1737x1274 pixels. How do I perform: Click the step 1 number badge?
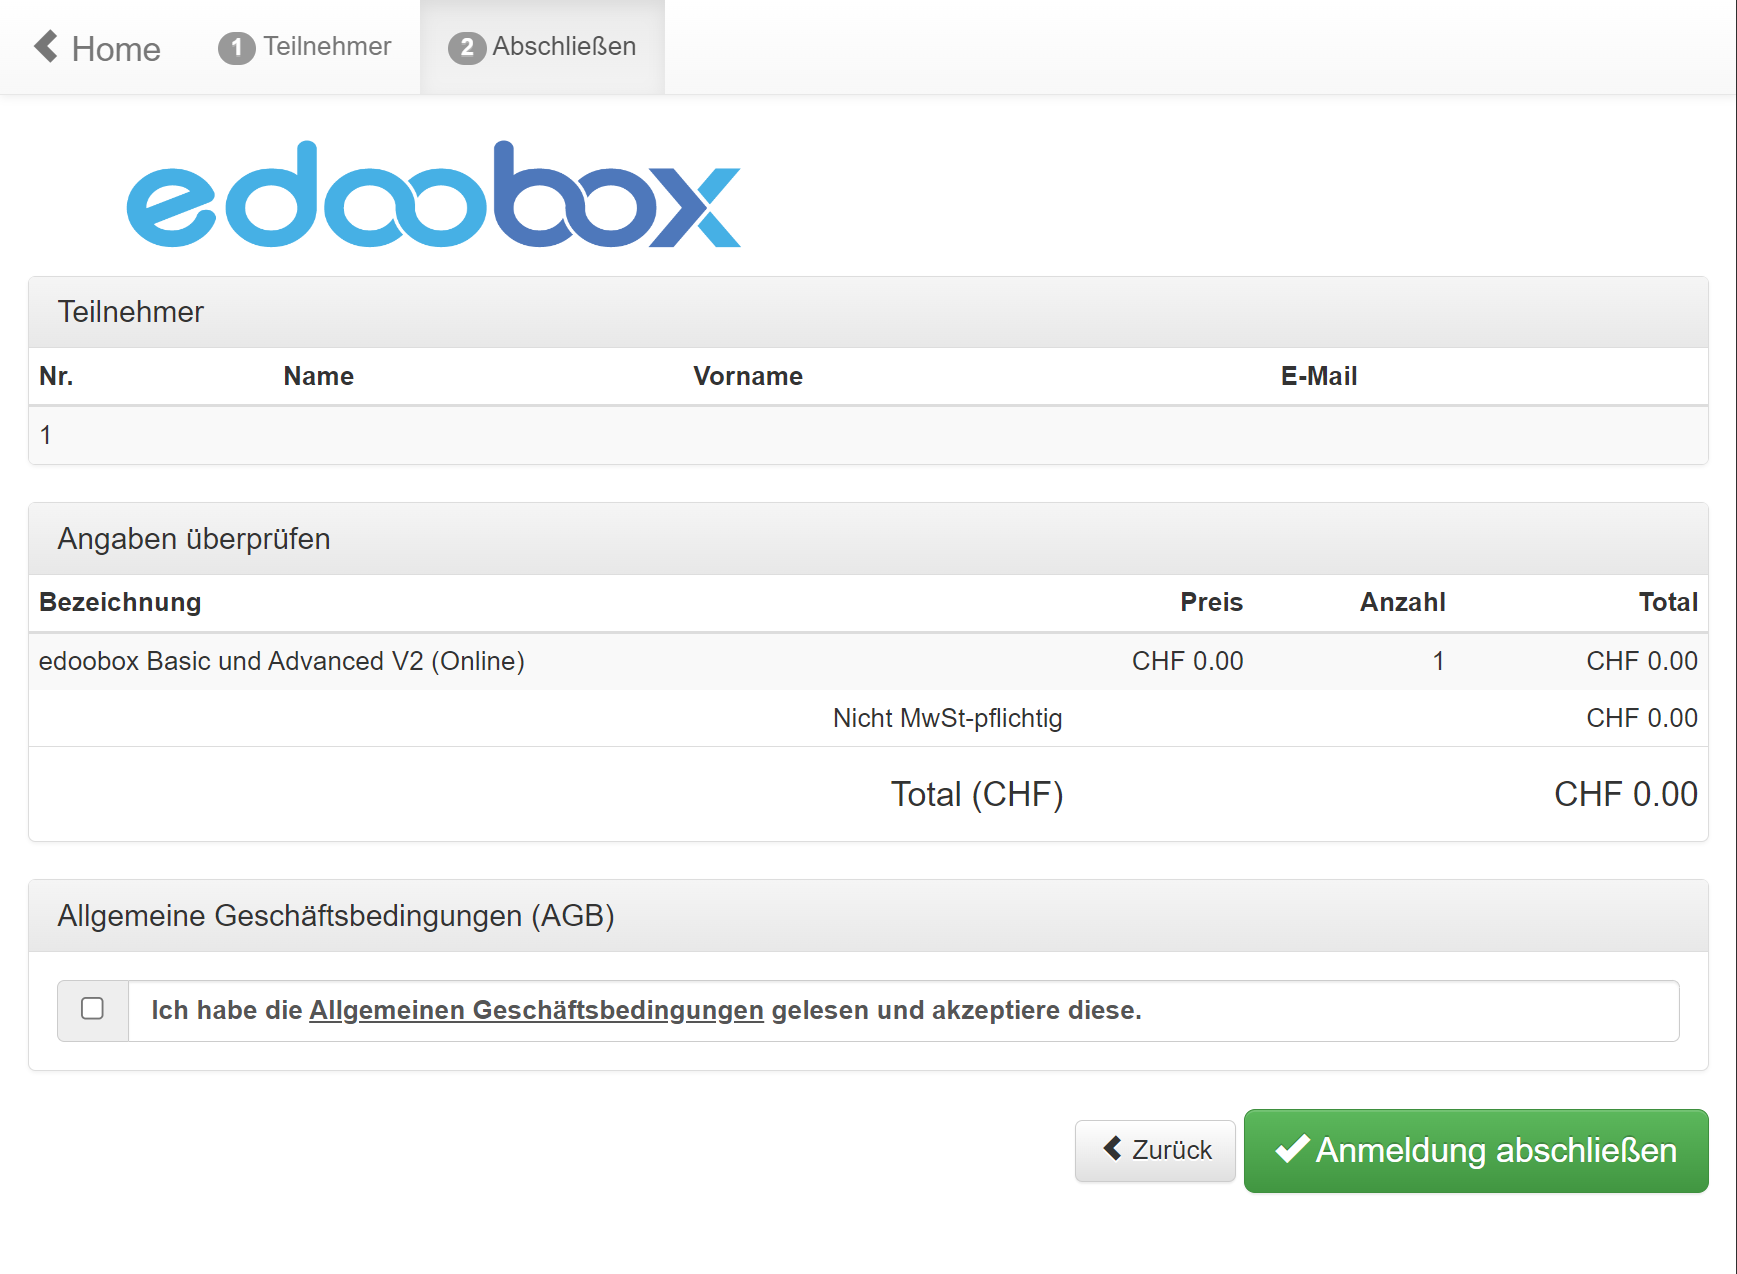click(x=236, y=48)
